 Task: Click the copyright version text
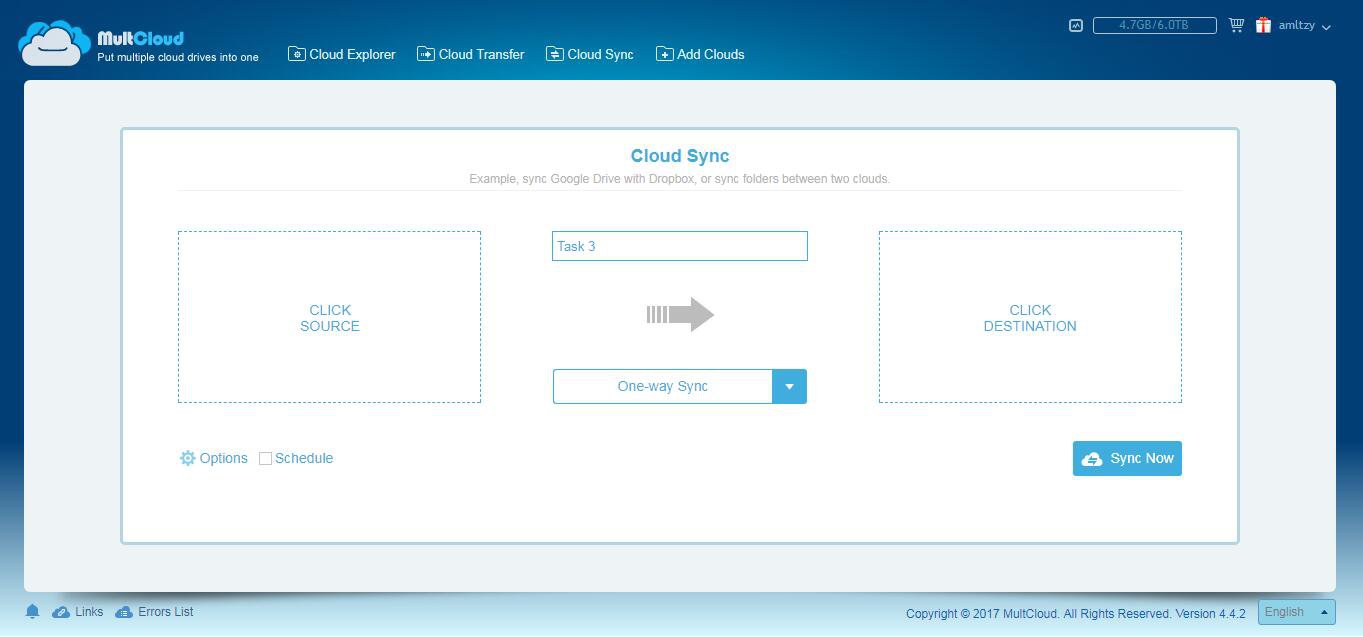pyautogui.click(x=1076, y=614)
